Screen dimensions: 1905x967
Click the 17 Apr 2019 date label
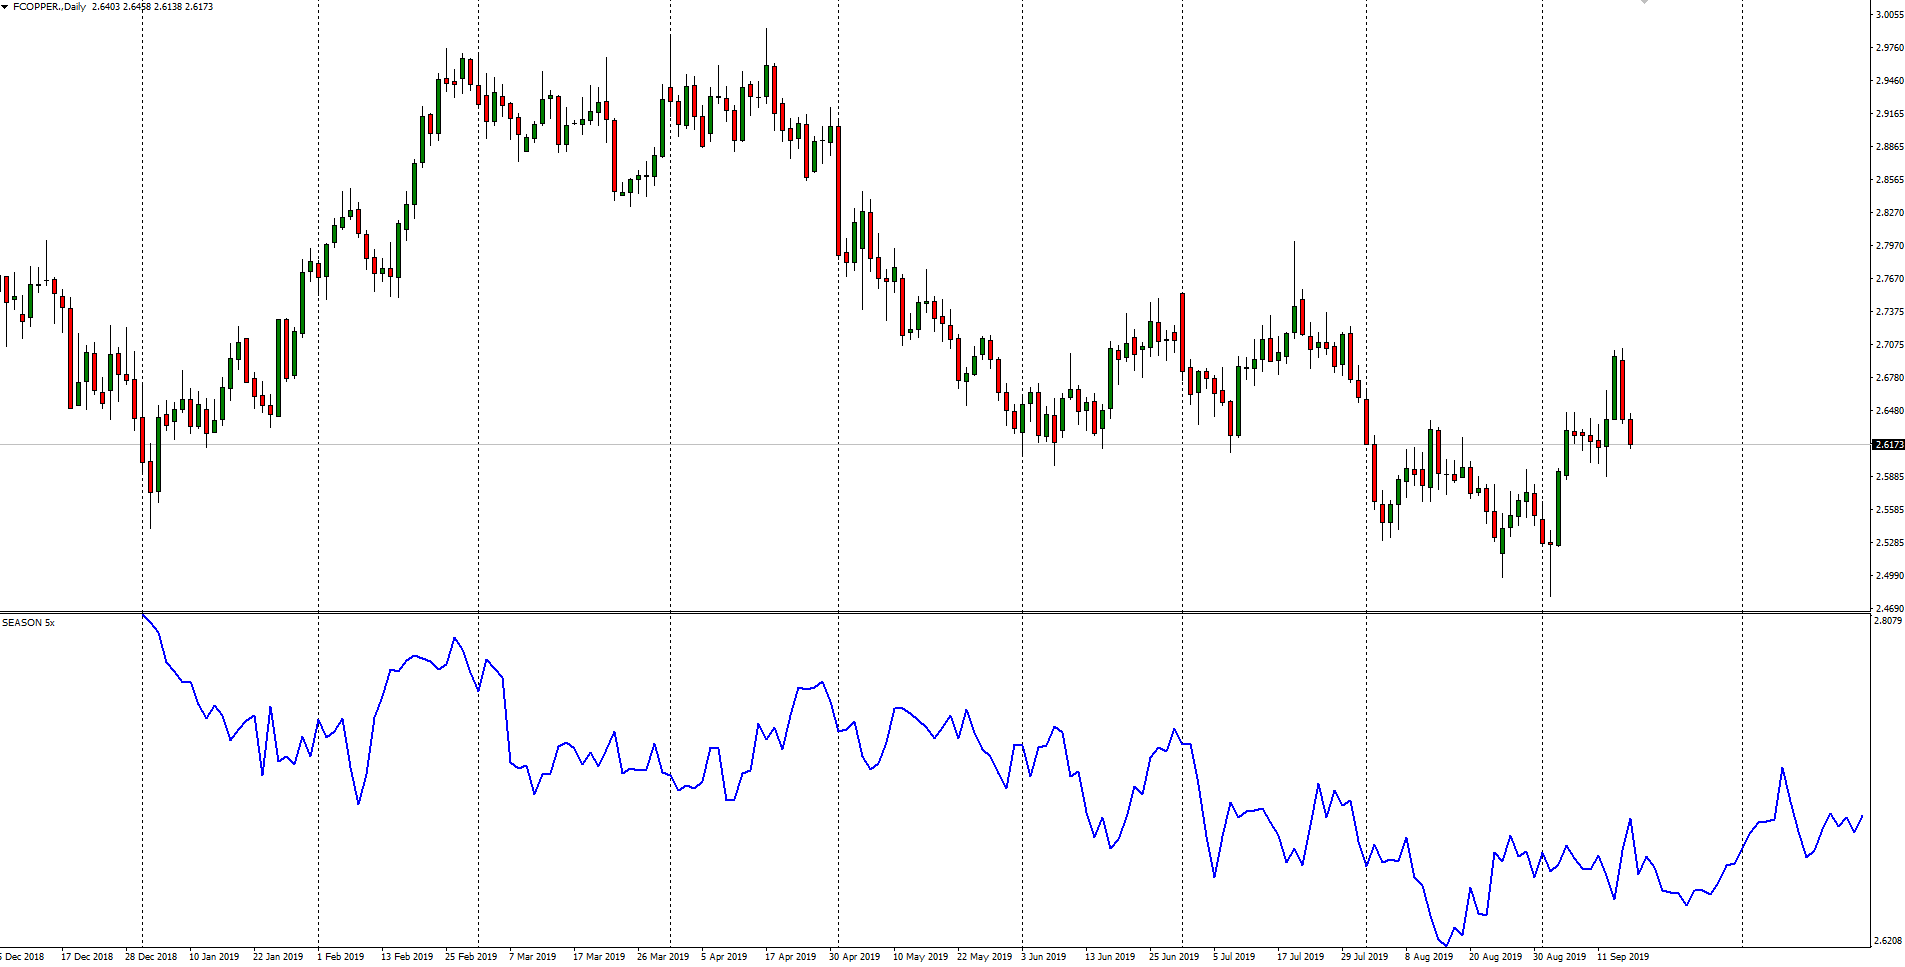pos(791,957)
